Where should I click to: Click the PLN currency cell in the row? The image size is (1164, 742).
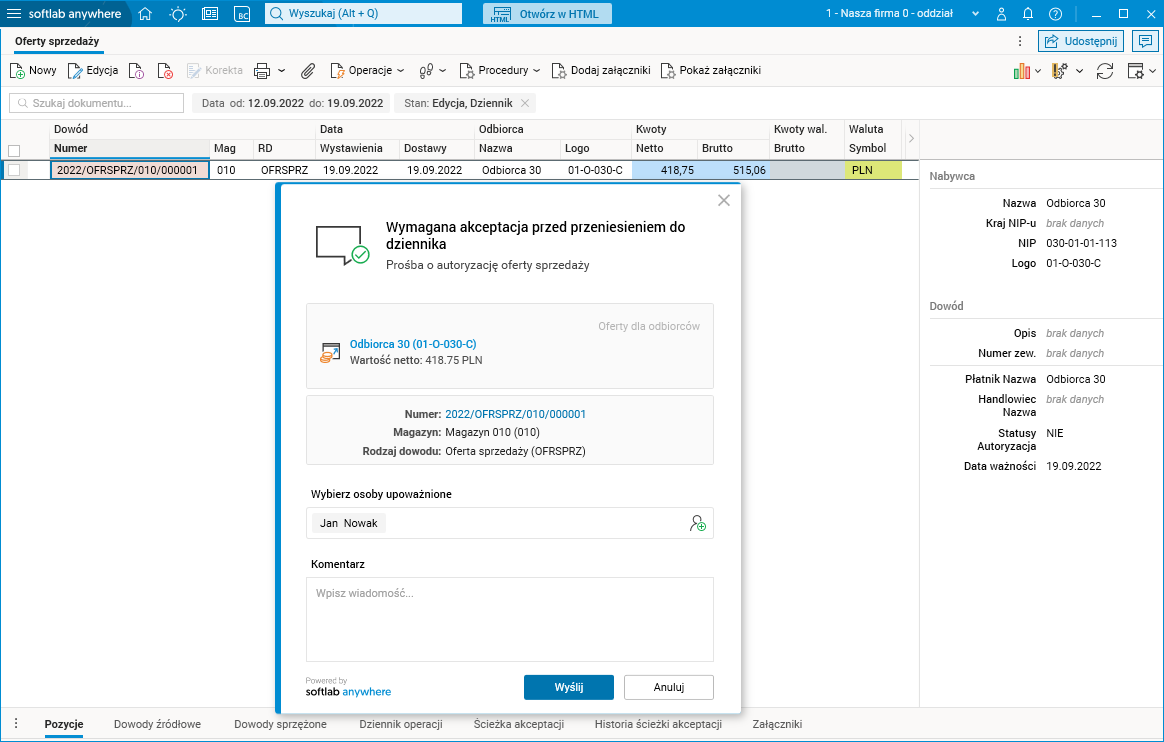872,170
